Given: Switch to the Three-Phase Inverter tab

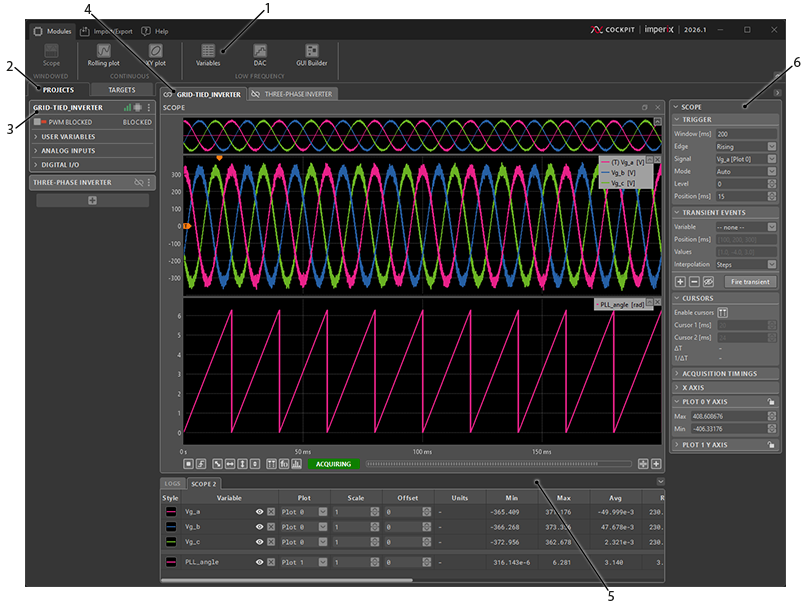Looking at the screenshot, I should tap(294, 94).
